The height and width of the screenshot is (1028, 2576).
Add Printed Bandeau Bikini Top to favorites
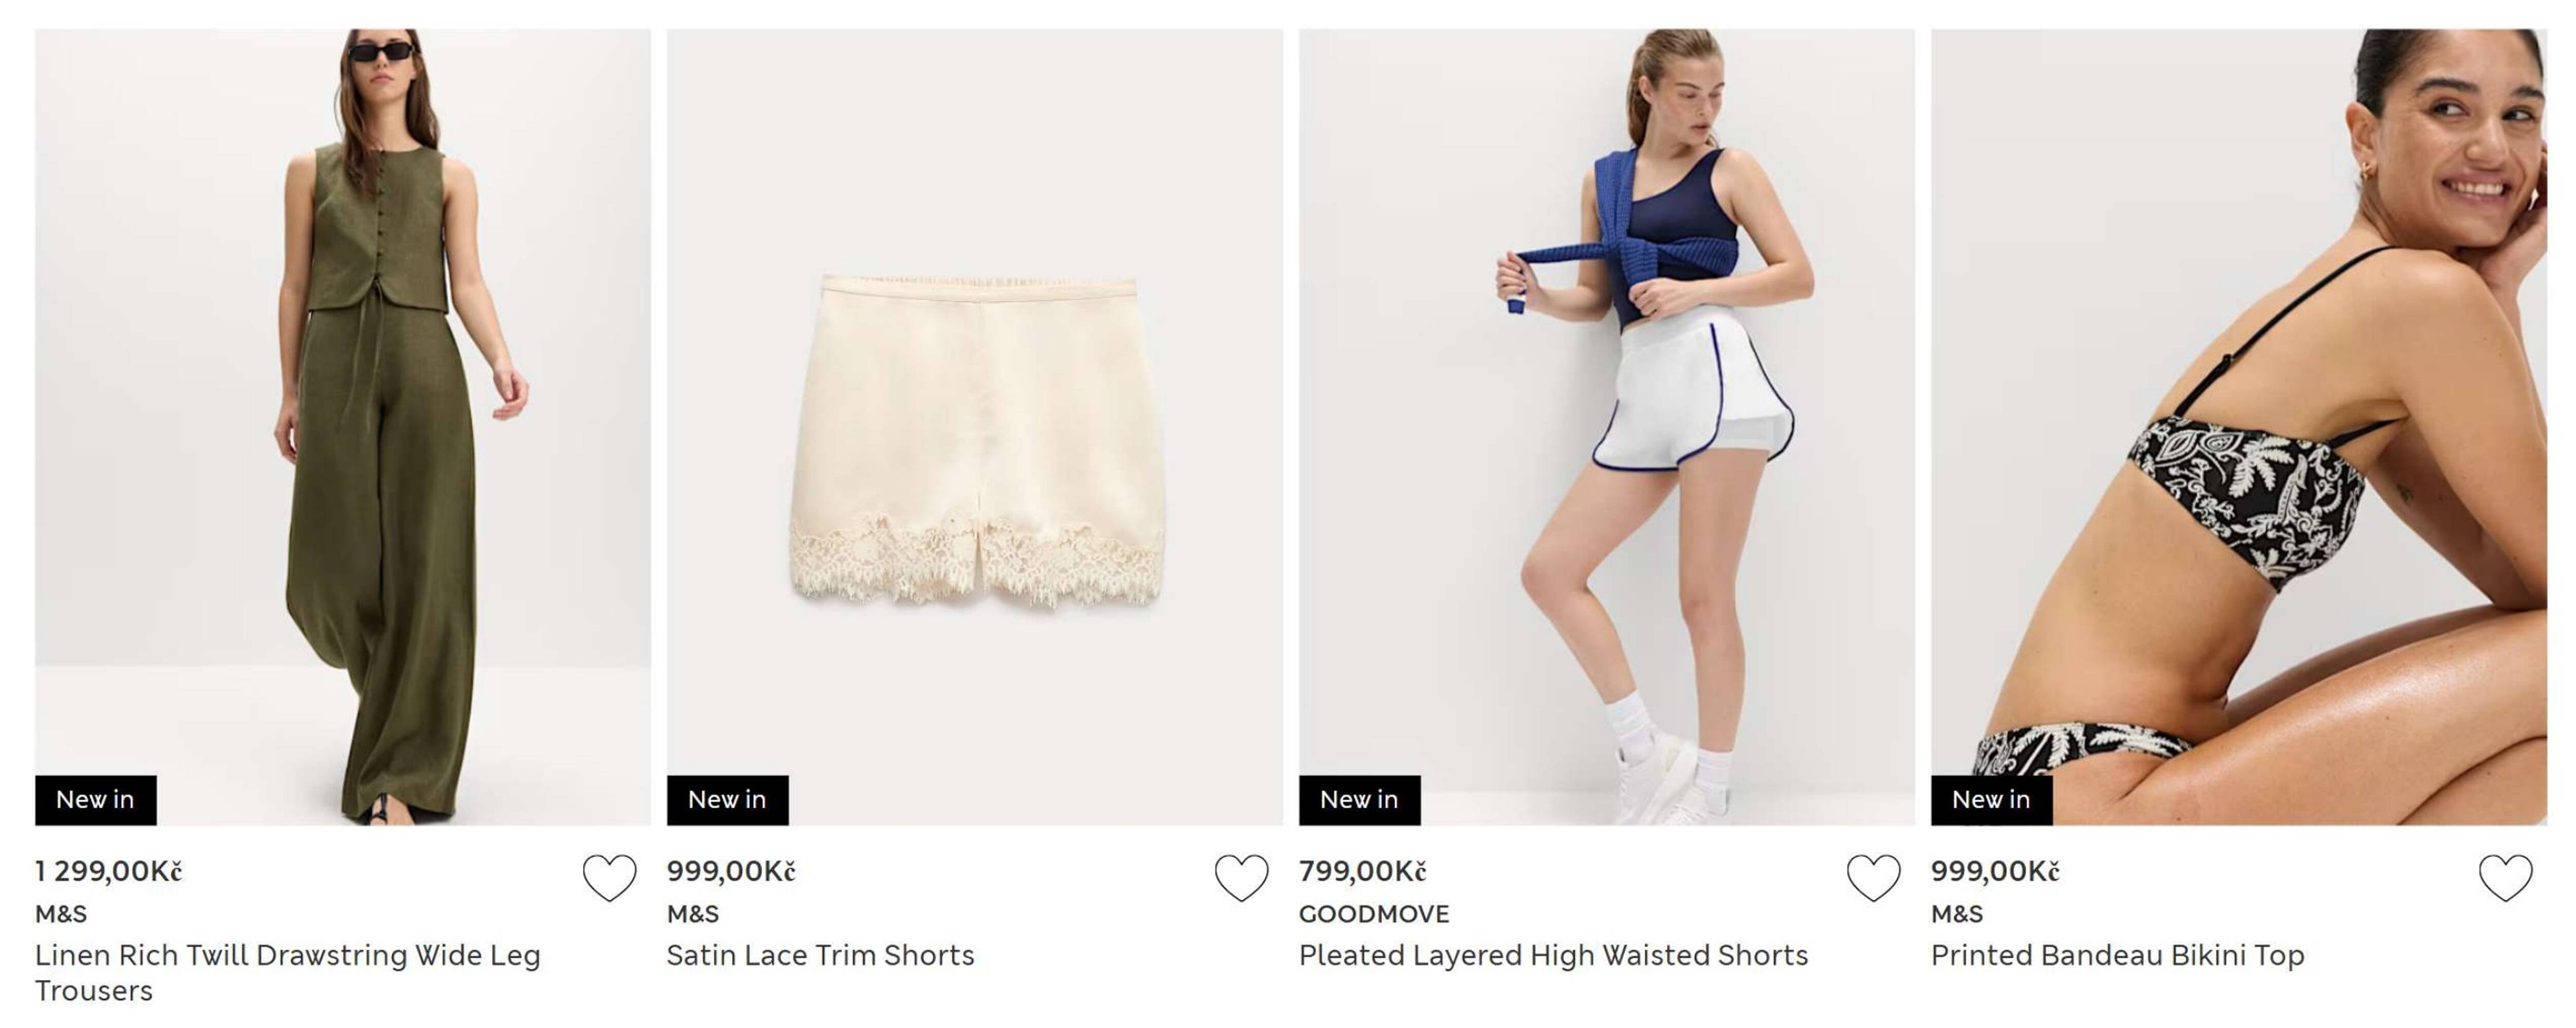click(x=2505, y=878)
